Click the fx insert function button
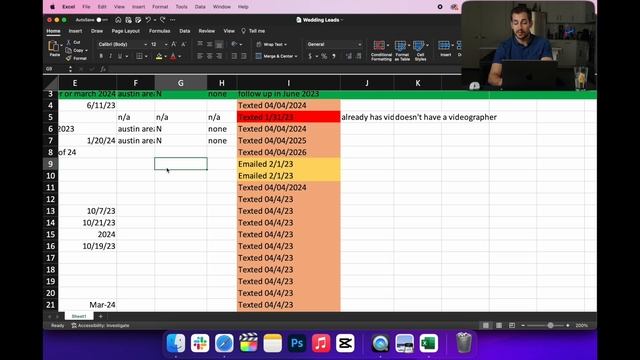 (103, 69)
